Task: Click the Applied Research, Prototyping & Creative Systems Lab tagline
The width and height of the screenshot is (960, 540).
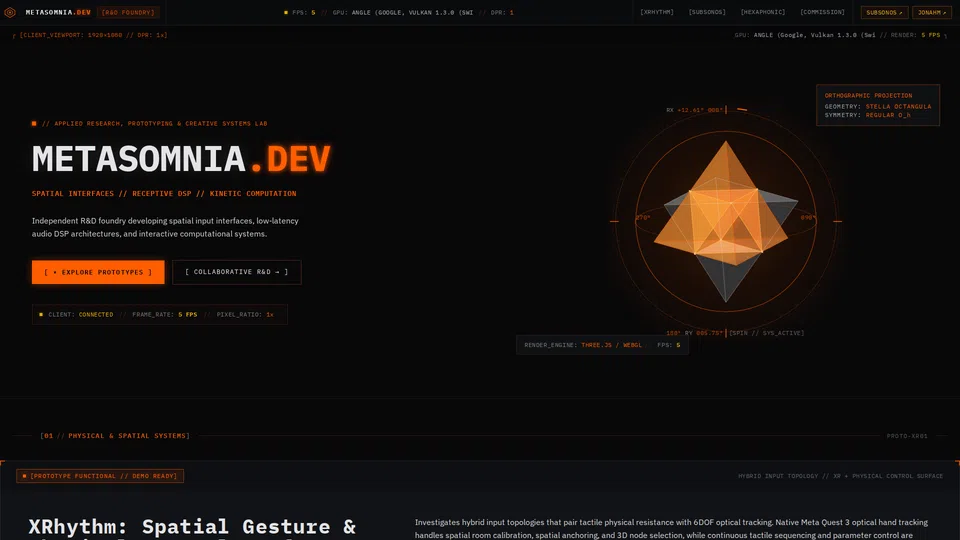Action: pyautogui.click(x=154, y=124)
